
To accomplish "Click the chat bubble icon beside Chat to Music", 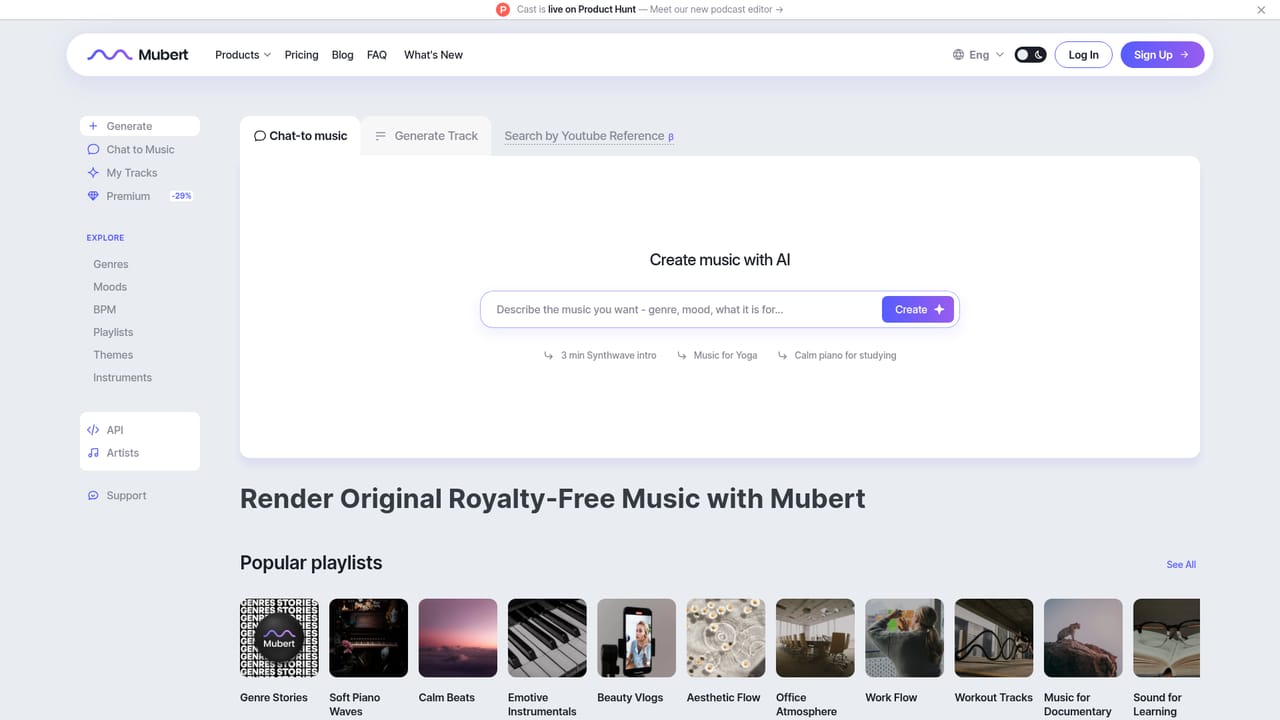I will (93, 149).
